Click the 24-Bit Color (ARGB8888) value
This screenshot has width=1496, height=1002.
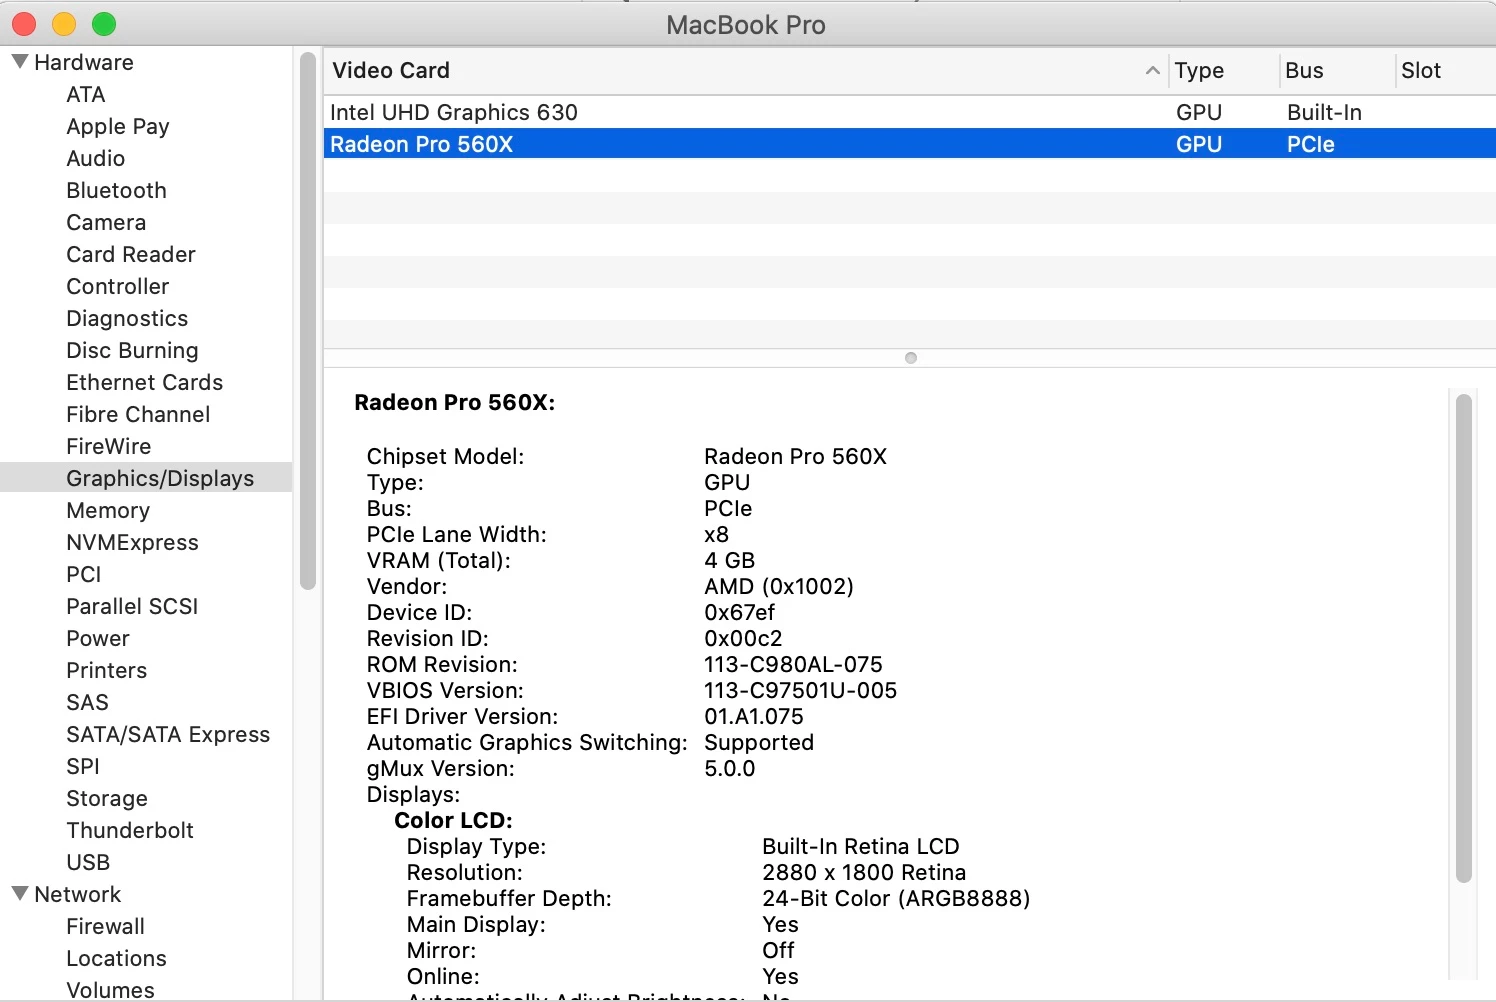tap(896, 898)
